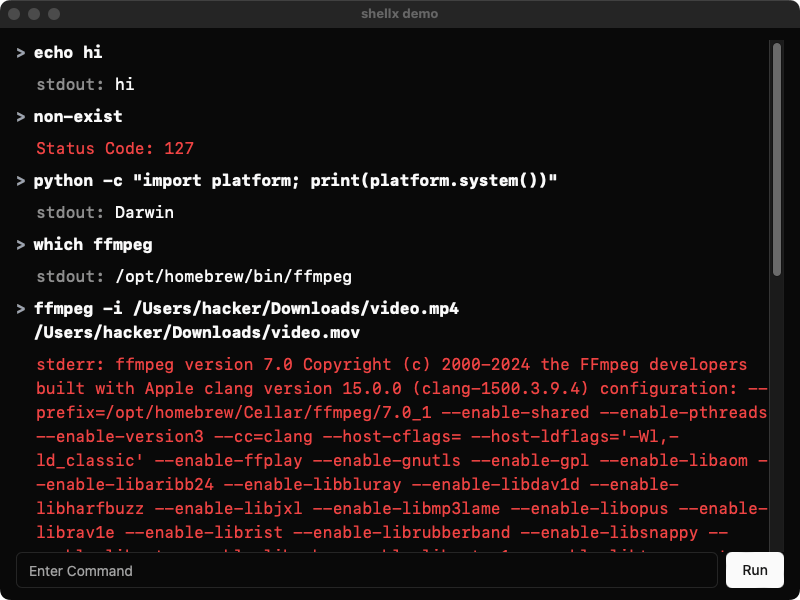This screenshot has height=600, width=800.
Task: Click the vertical scrollbar thumb
Action: click(777, 159)
